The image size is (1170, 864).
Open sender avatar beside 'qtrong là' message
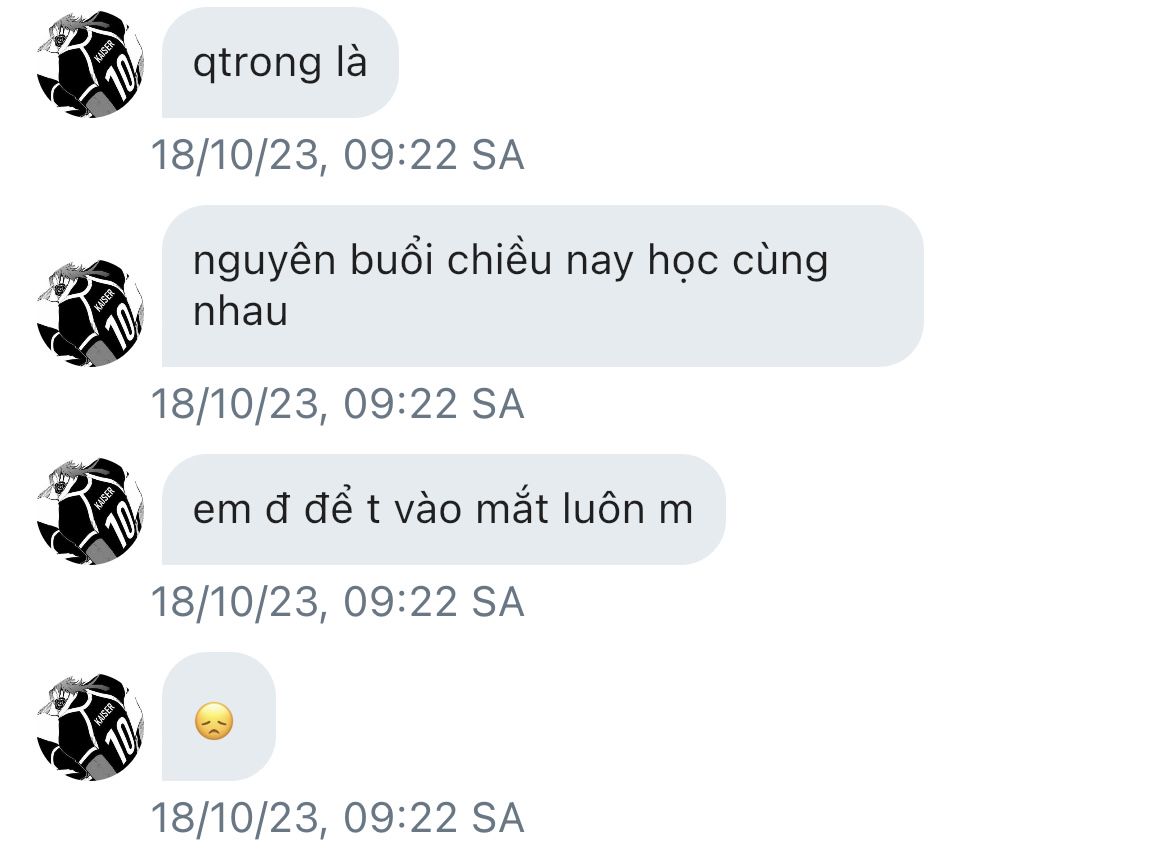point(90,64)
